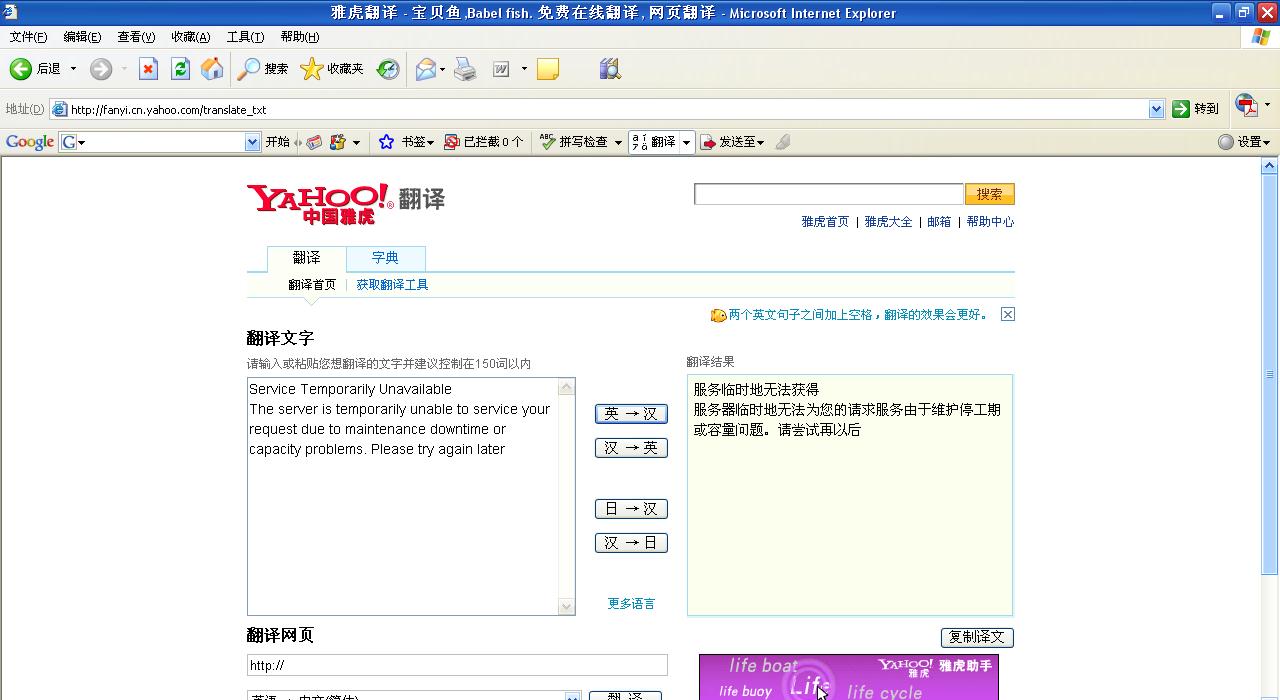Switch to the 字典 tab
The image size is (1280, 700).
point(385,258)
